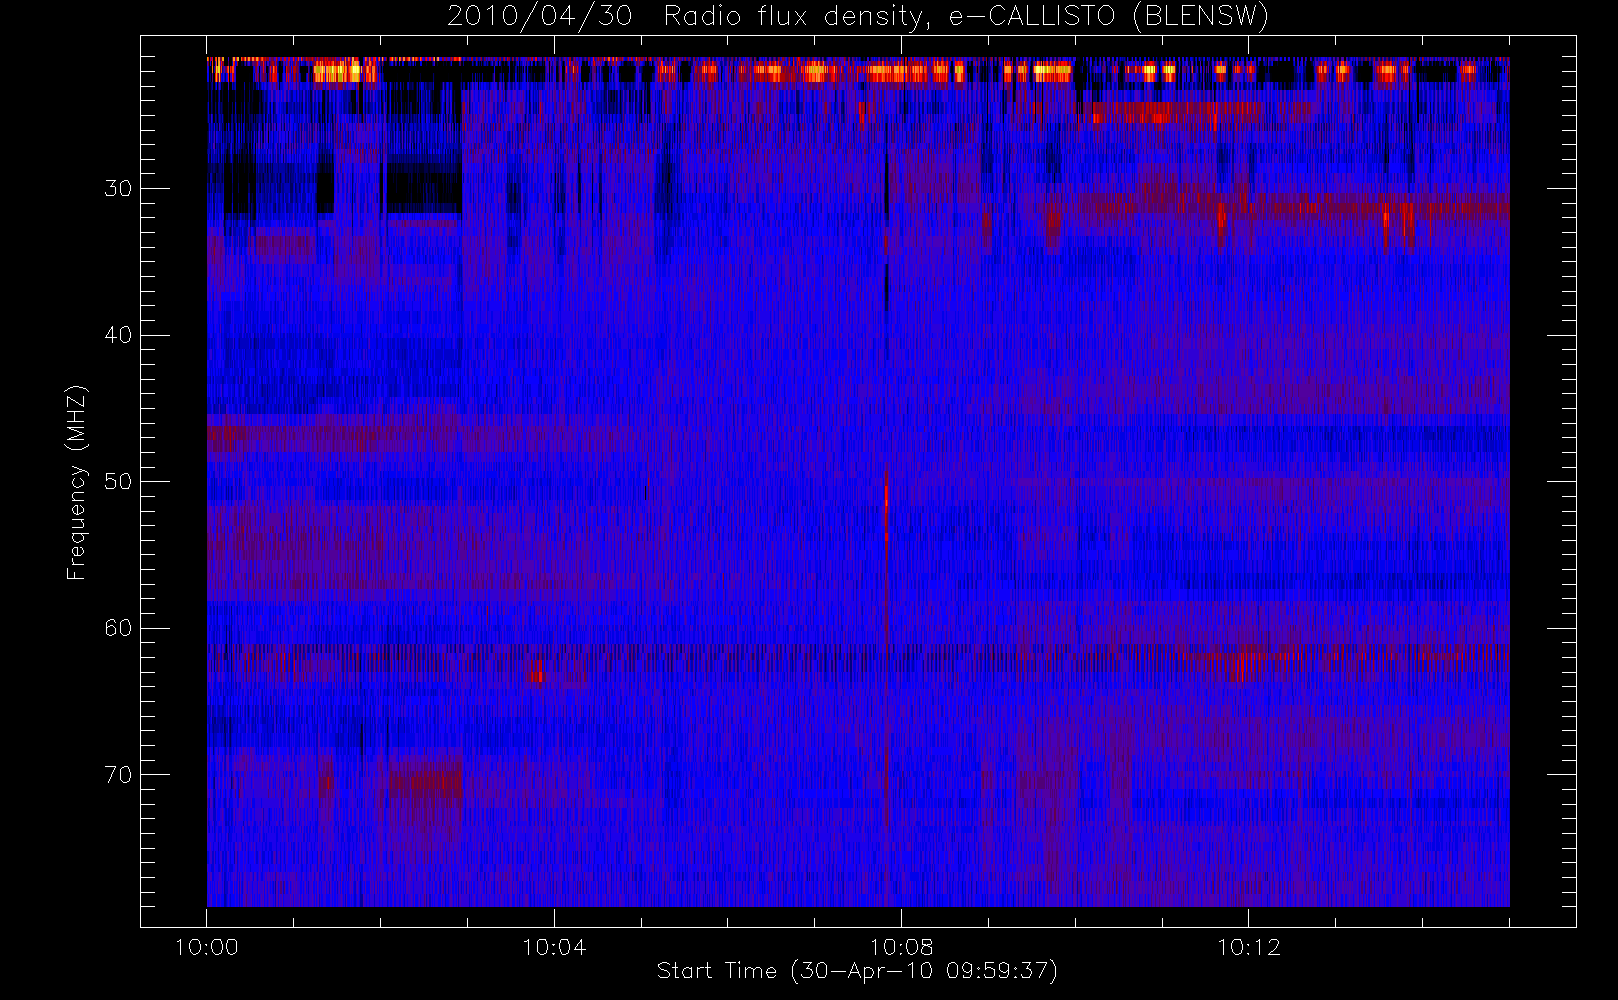The image size is (1618, 1000).
Task: Click the 70 MHz frequency tick label
Action: click(118, 775)
